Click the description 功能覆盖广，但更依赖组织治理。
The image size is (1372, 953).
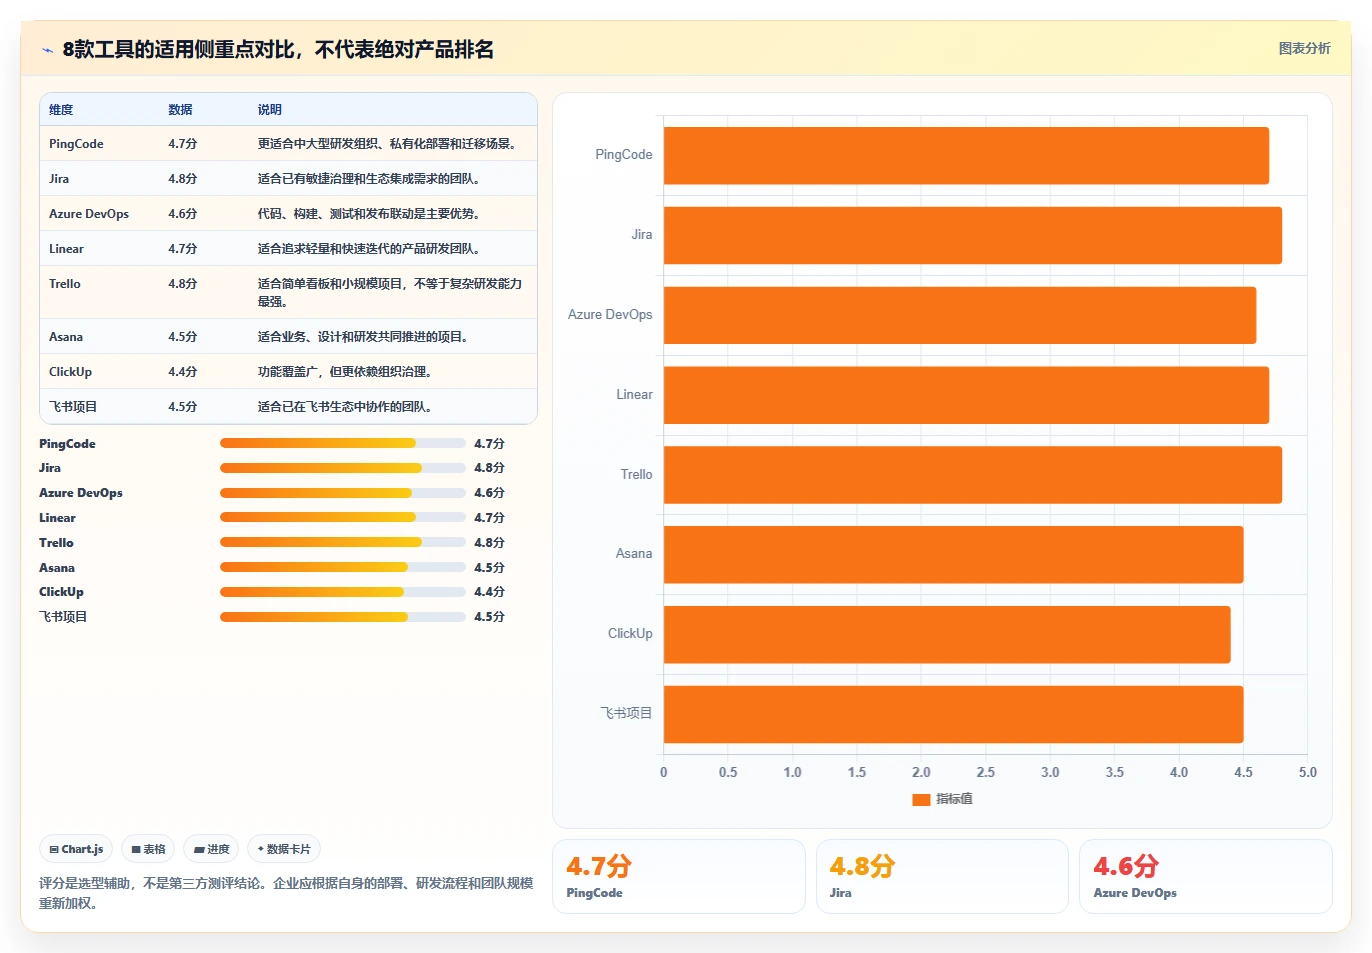(x=345, y=372)
